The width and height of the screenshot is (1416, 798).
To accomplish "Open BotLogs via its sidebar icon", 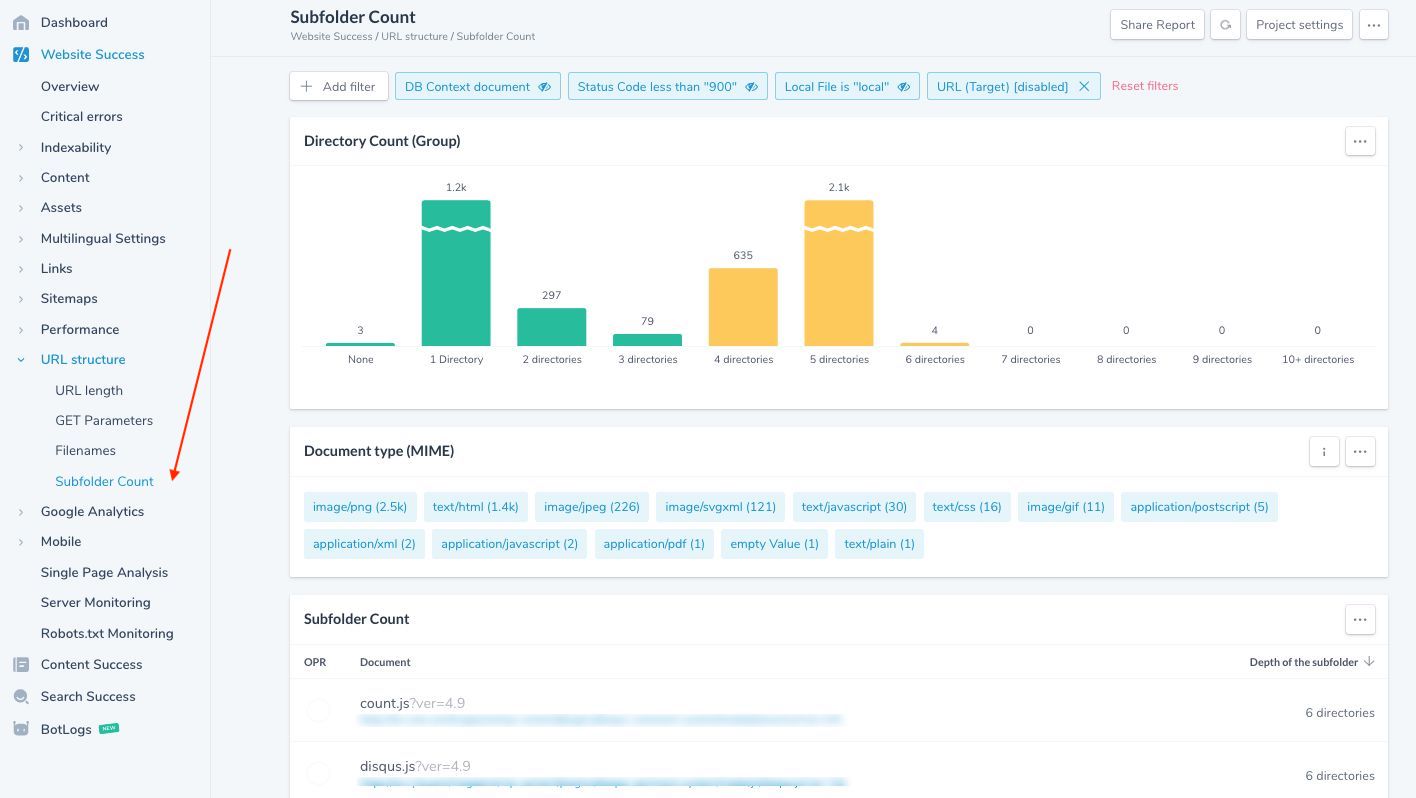I will (x=19, y=729).
